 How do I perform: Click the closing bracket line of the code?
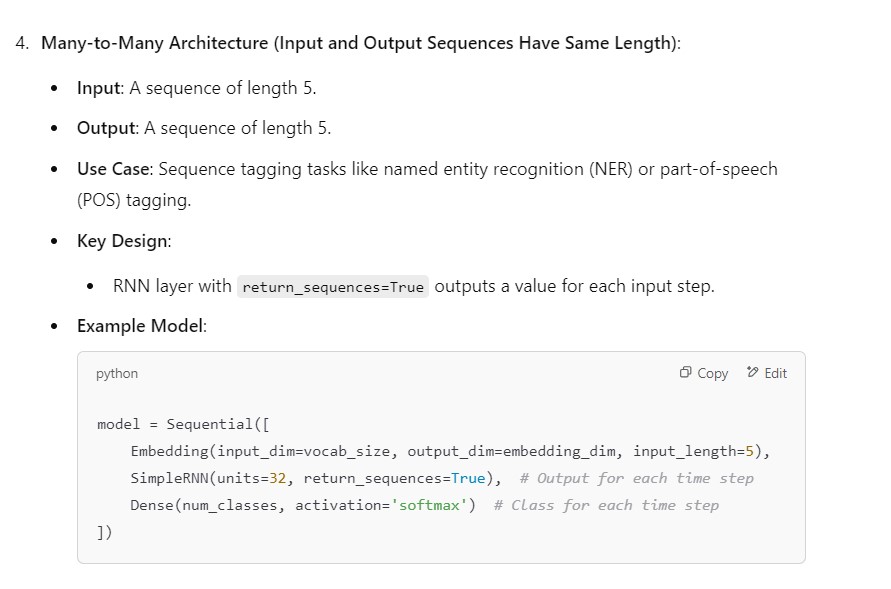click(105, 532)
